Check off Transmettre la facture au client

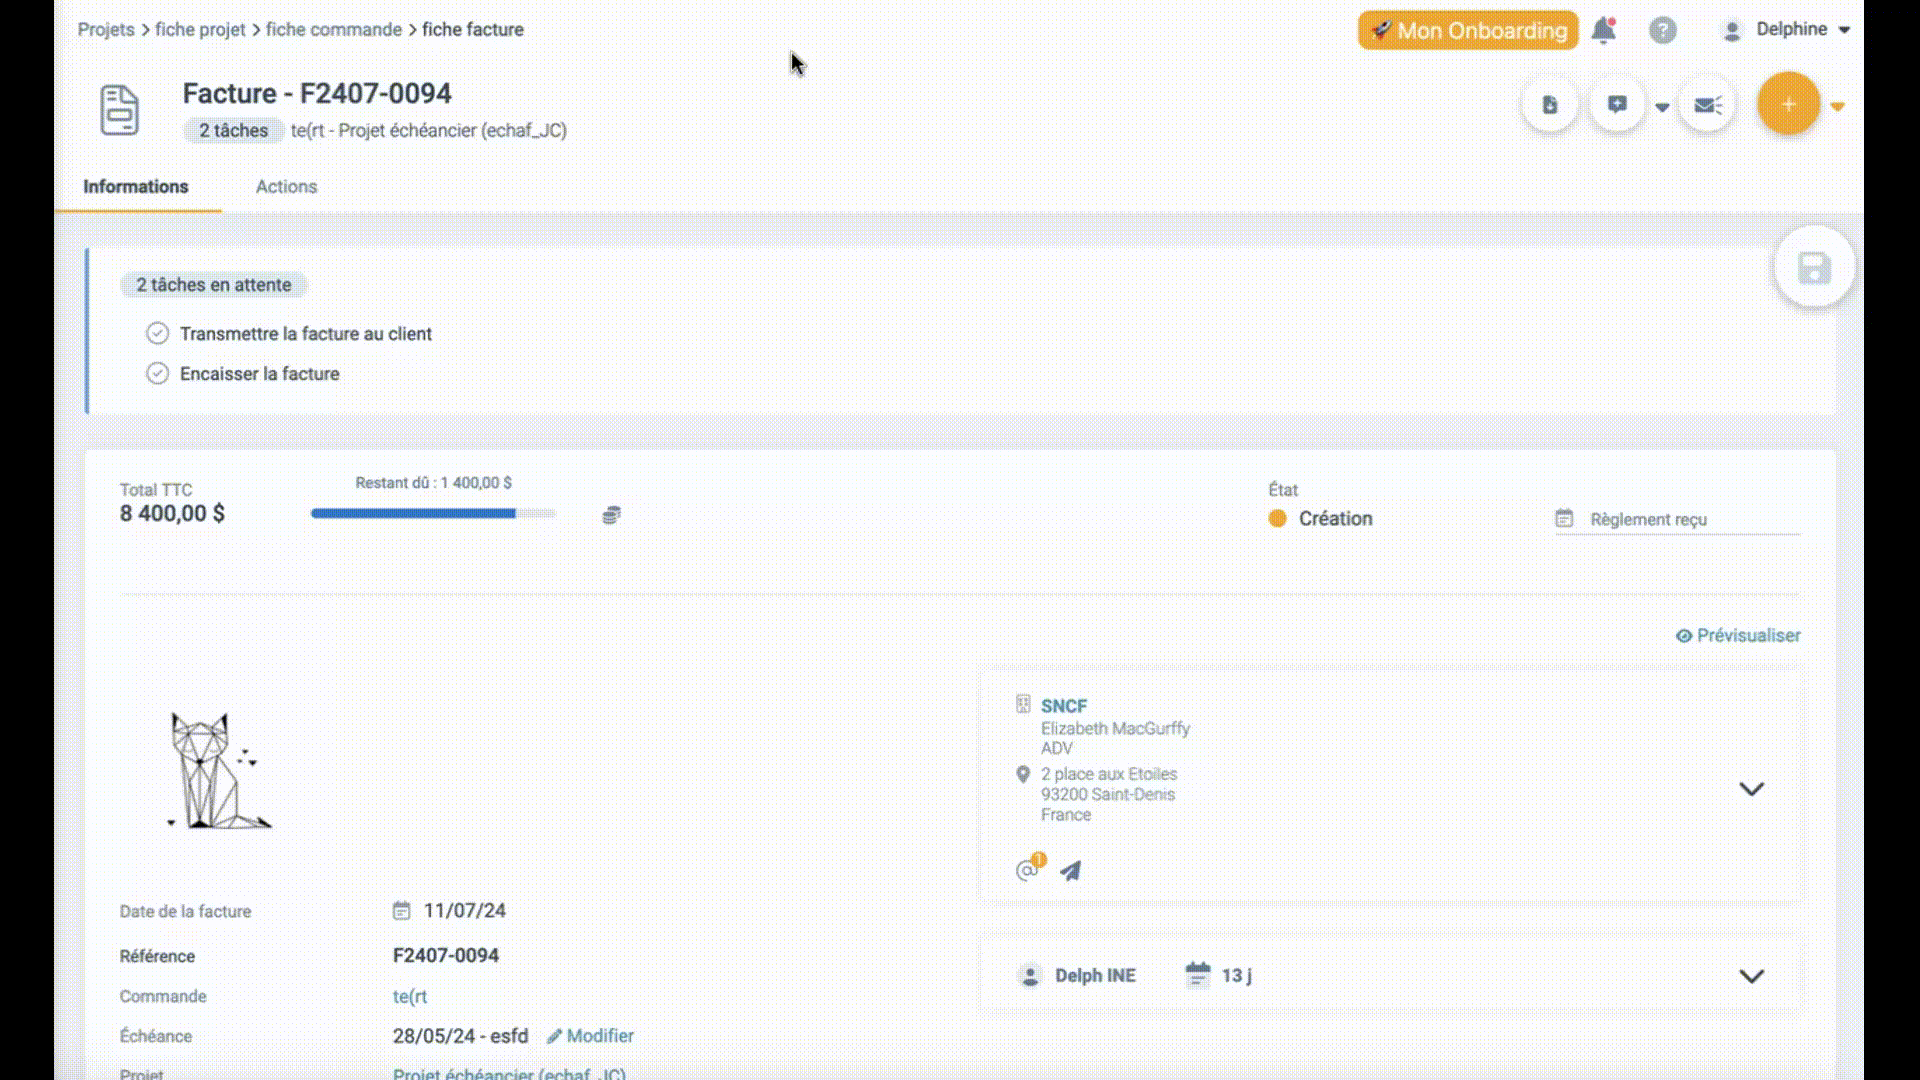[157, 334]
